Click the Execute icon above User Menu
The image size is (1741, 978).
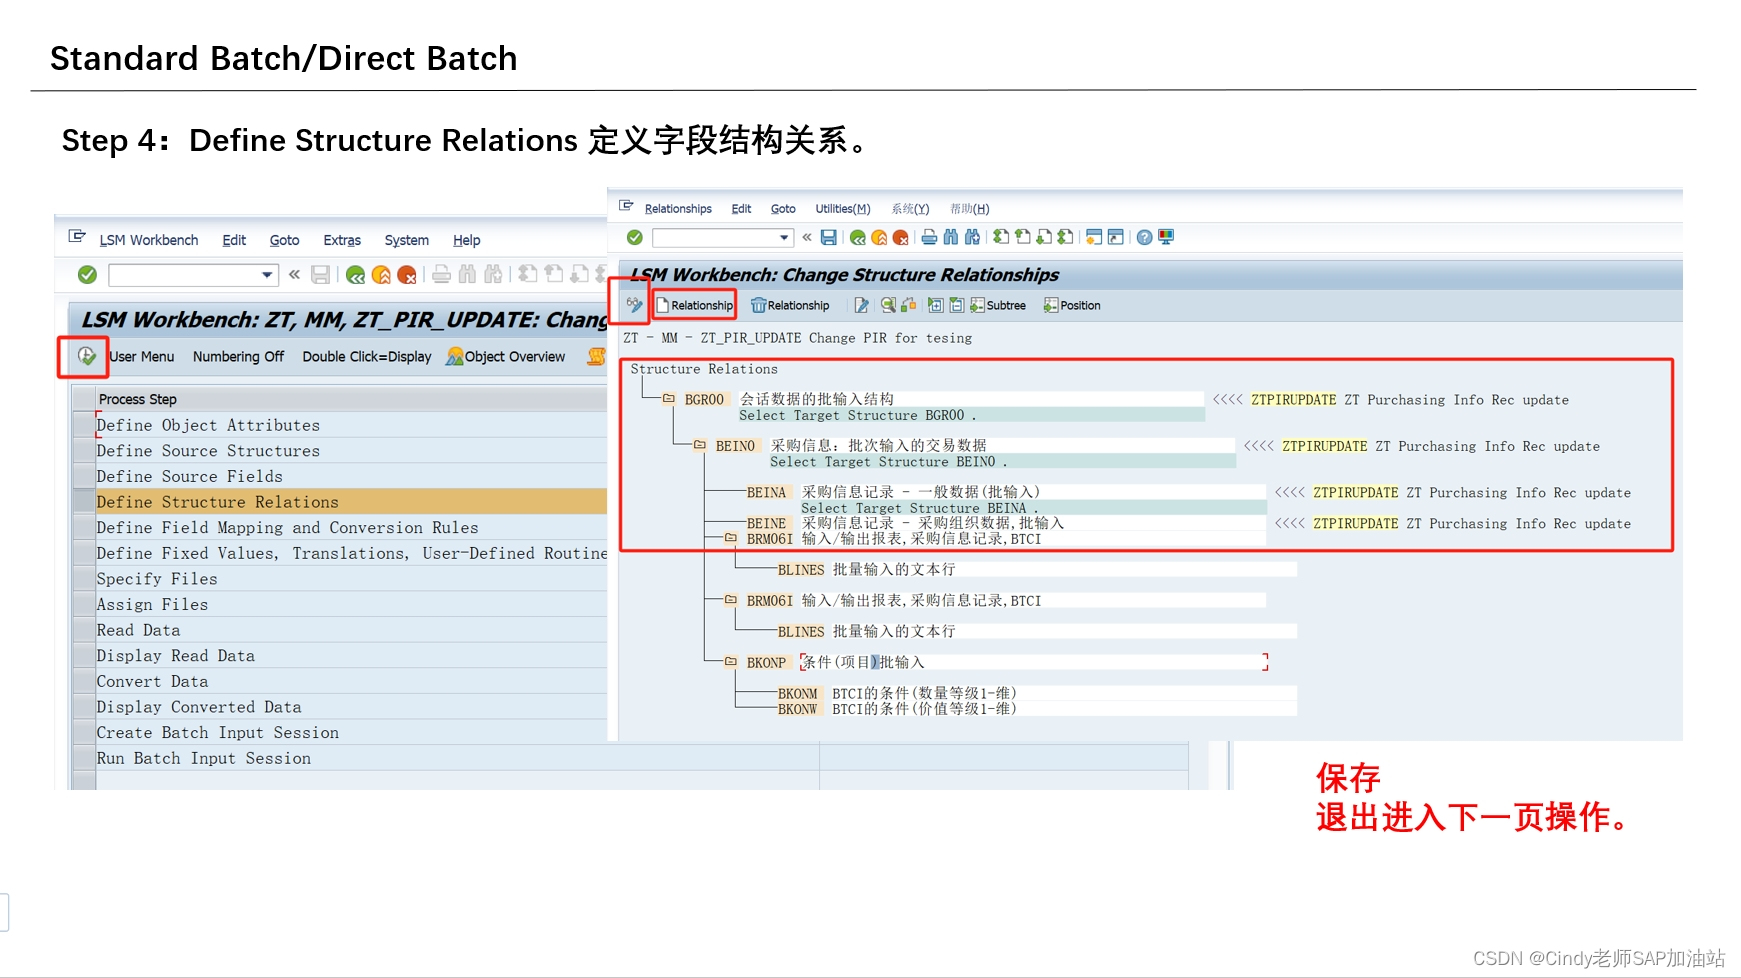[85, 356]
